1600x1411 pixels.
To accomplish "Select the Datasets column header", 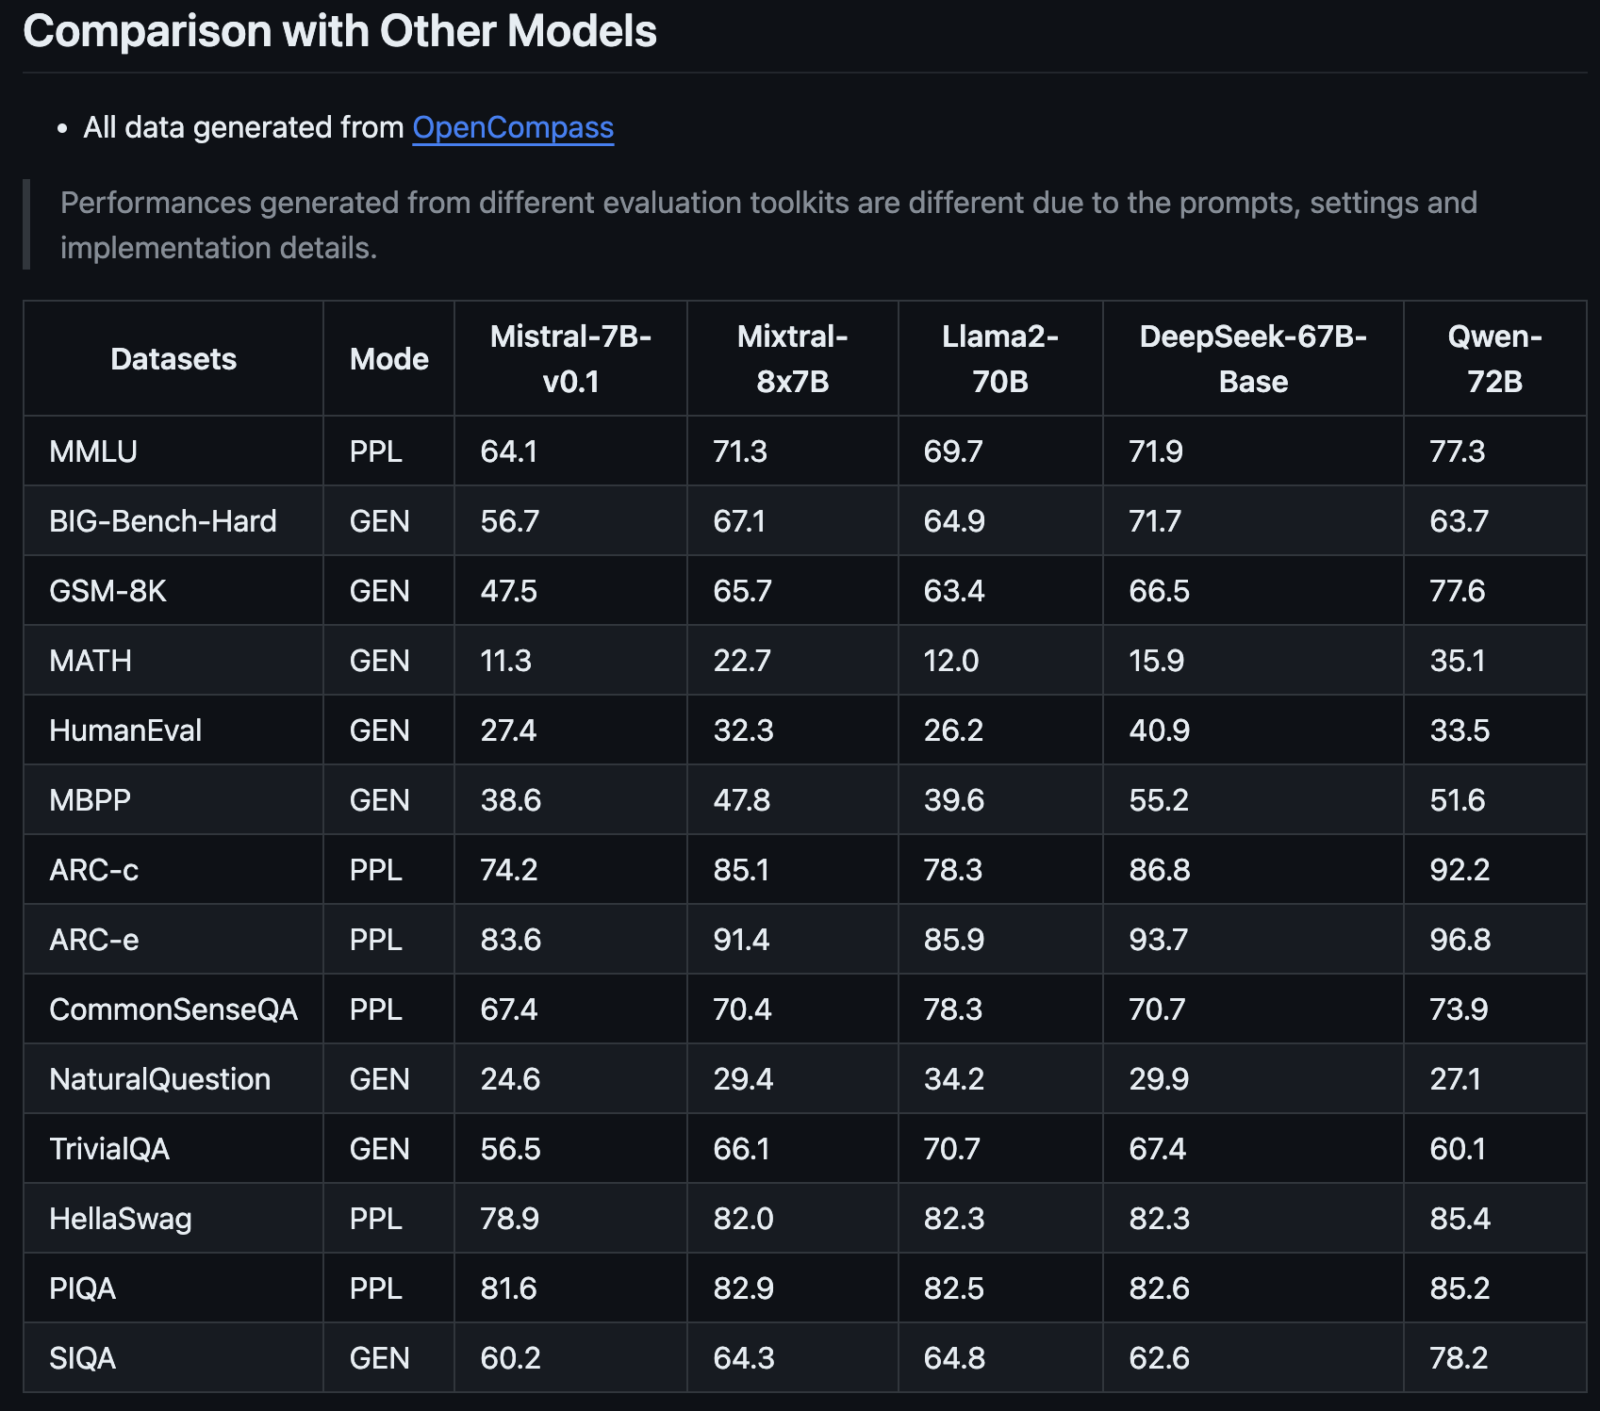I will [x=172, y=358].
